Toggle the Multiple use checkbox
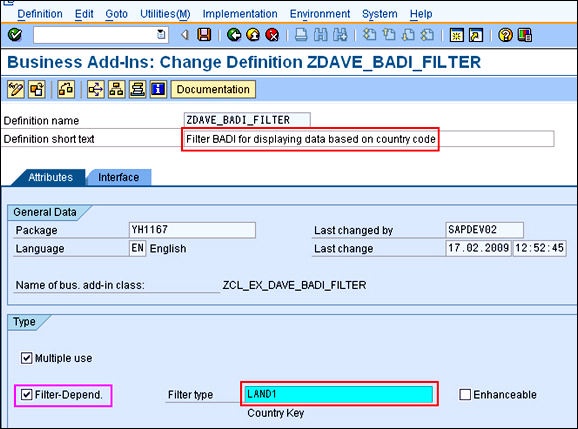The width and height of the screenshot is (578, 429). (26, 358)
